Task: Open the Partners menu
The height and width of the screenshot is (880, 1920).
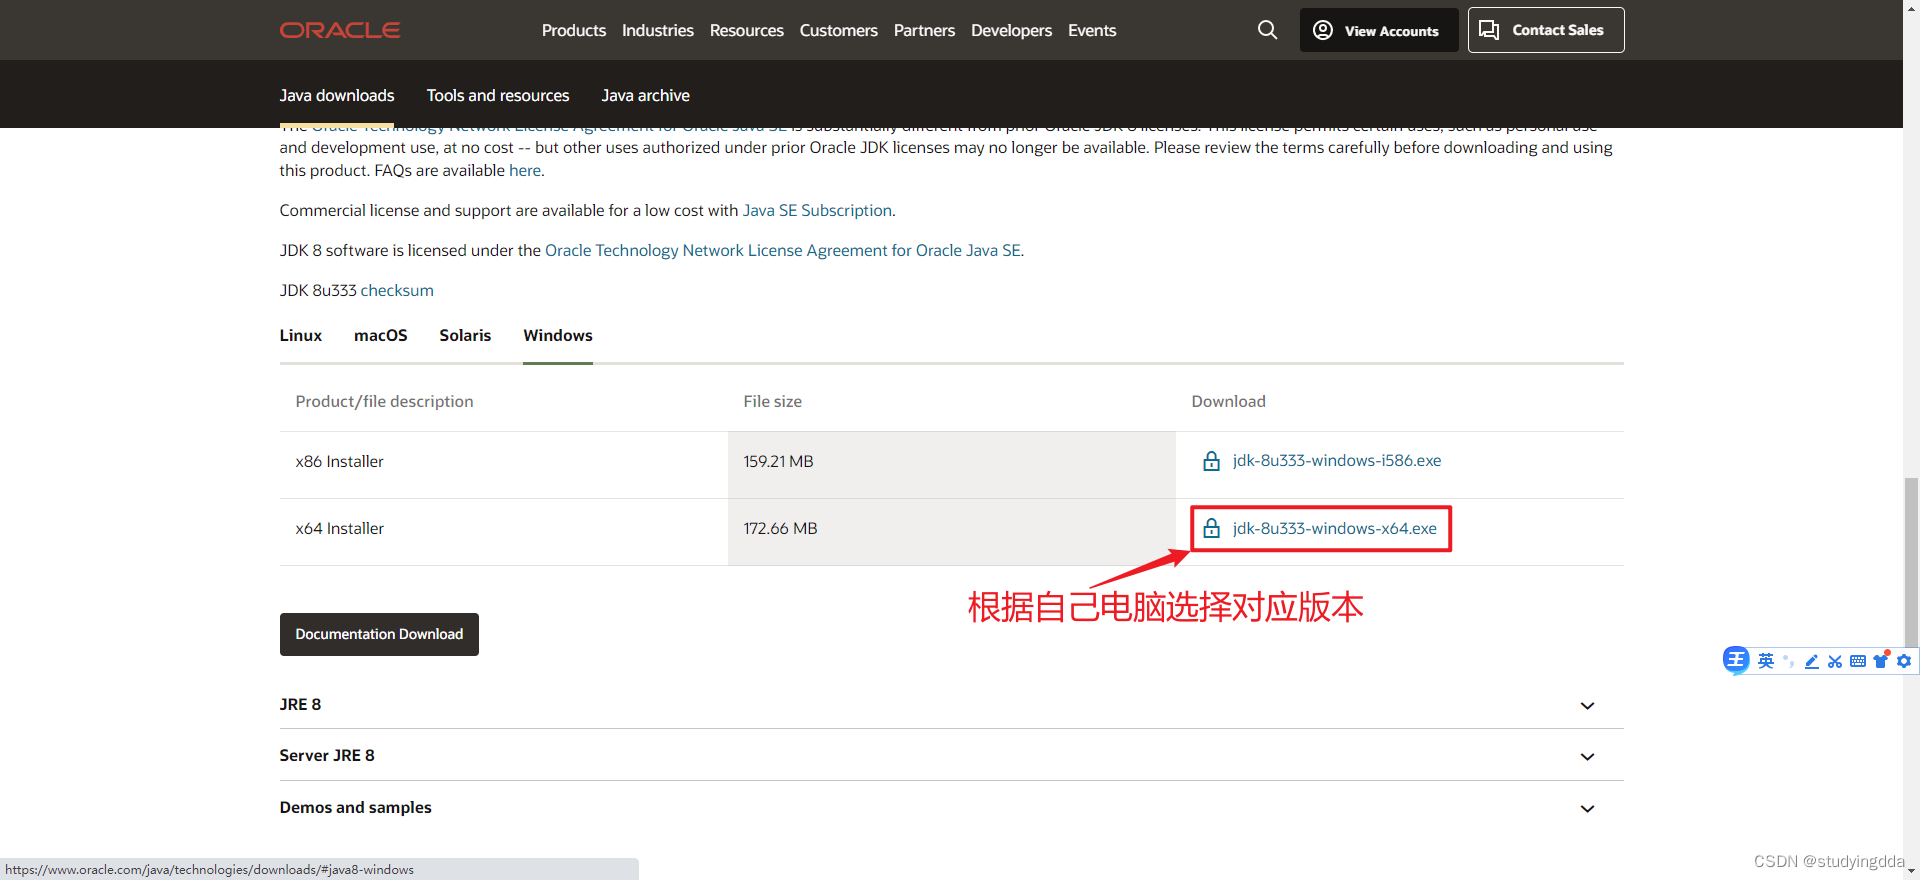Action: click(x=924, y=30)
